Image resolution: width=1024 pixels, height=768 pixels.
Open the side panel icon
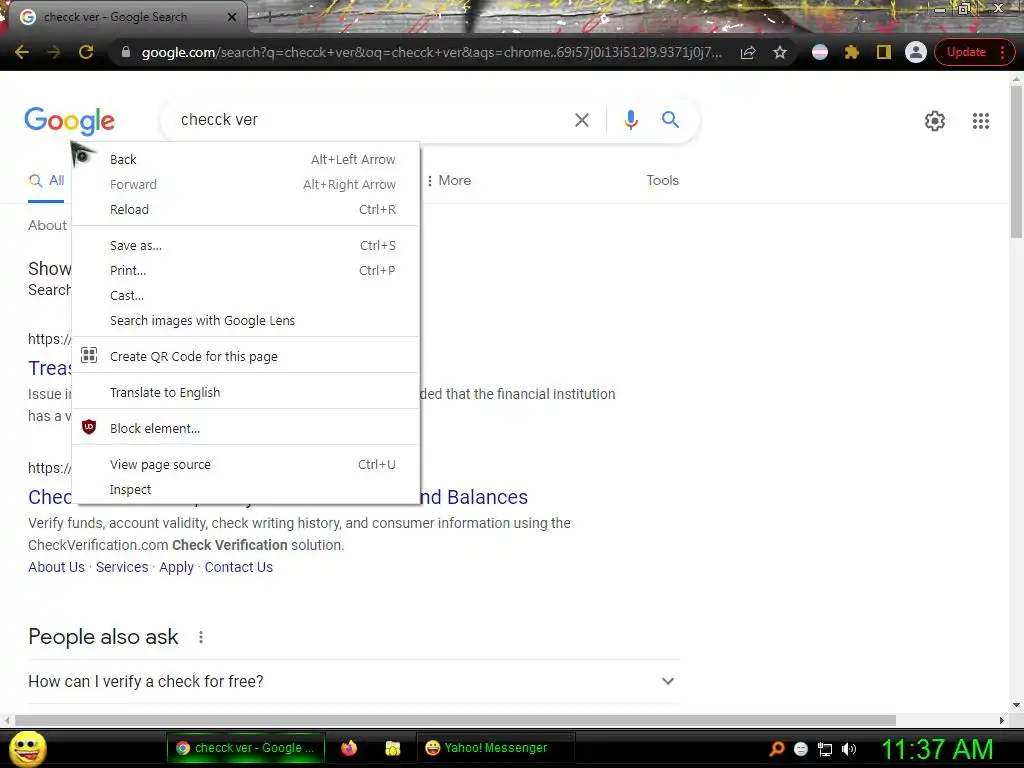click(884, 52)
